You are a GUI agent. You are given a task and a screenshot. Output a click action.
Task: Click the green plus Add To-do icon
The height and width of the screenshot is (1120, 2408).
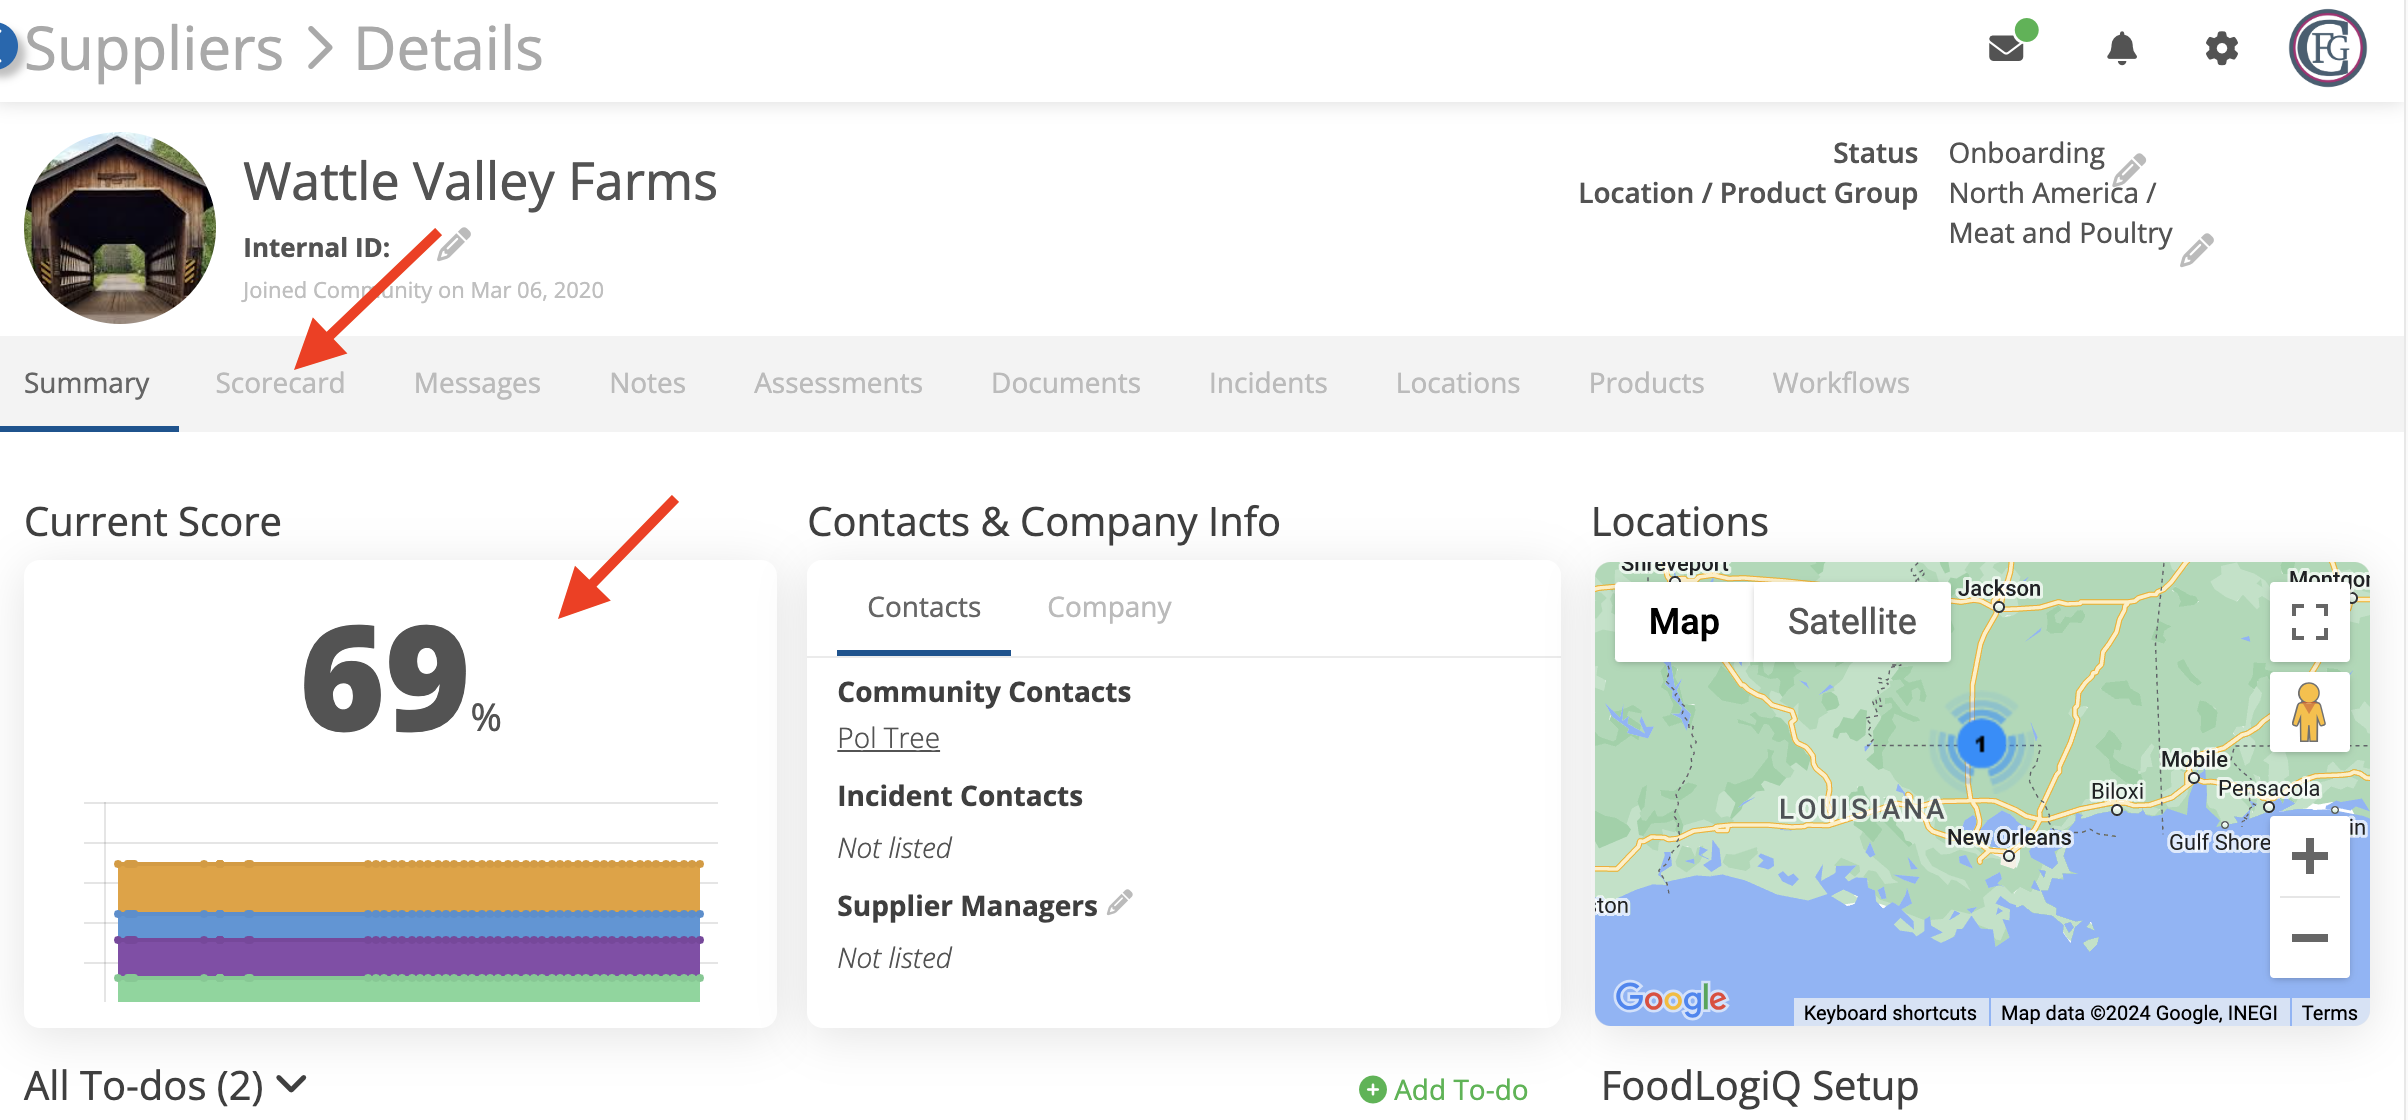[x=1373, y=1089]
